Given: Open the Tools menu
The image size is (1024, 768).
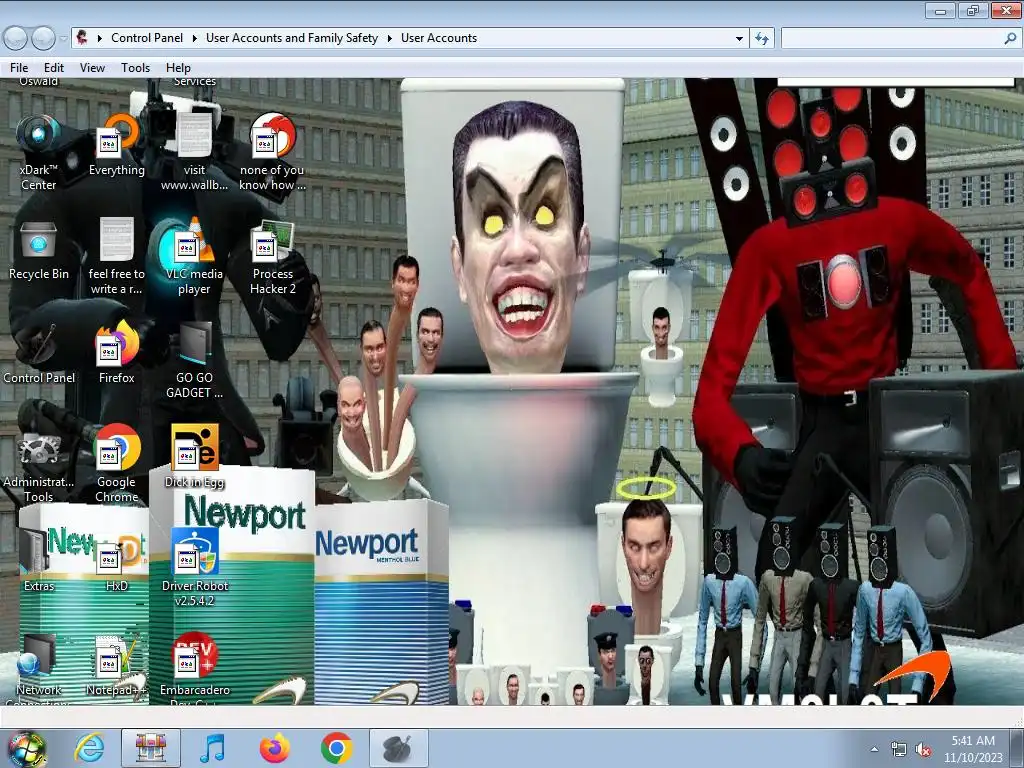Looking at the screenshot, I should pos(135,67).
